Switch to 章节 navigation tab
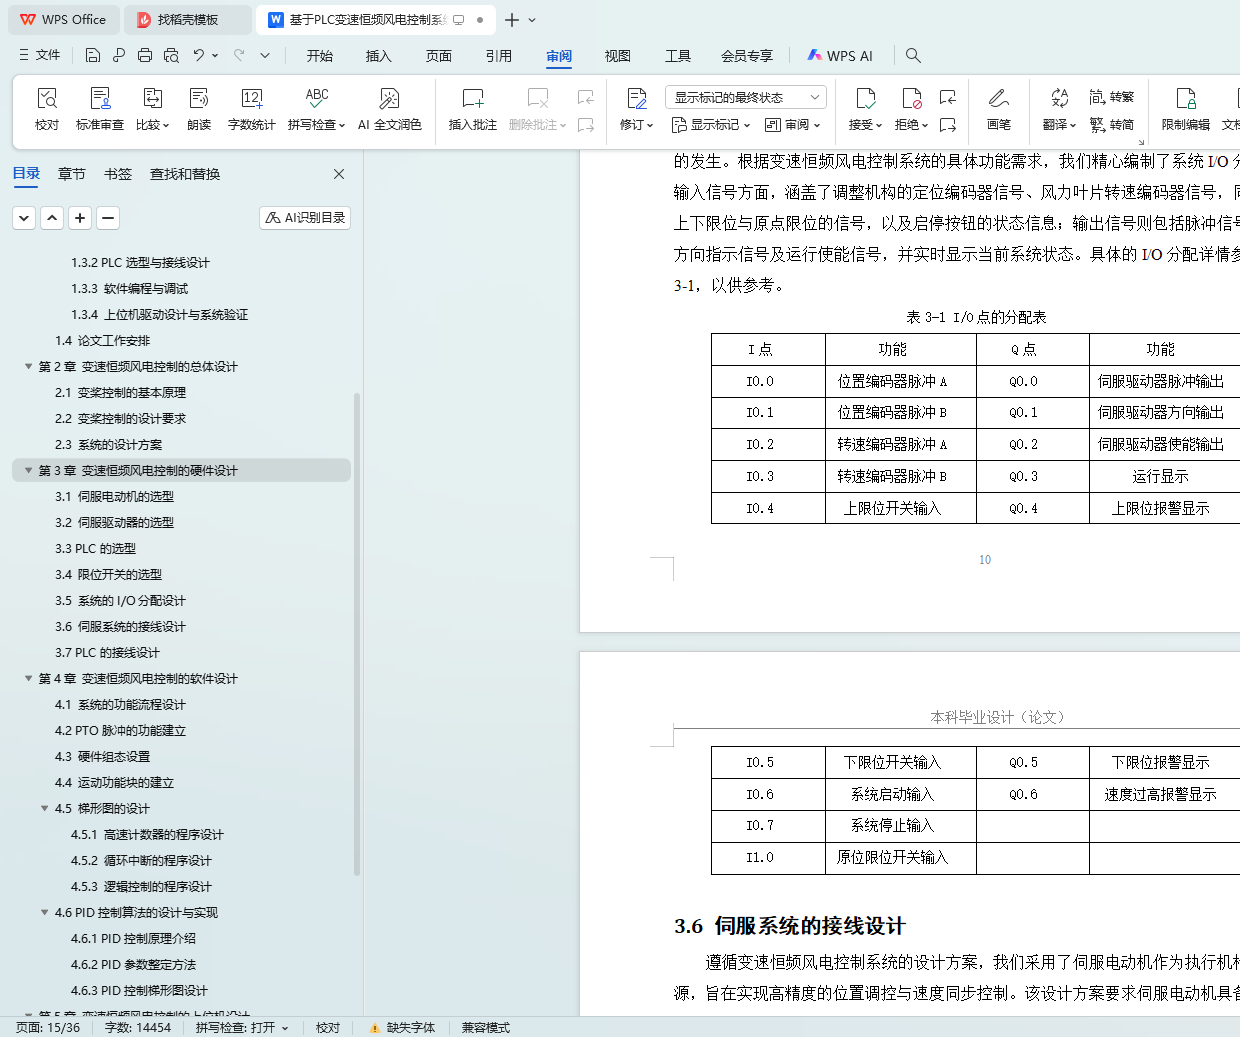1240x1037 pixels. [x=72, y=174]
